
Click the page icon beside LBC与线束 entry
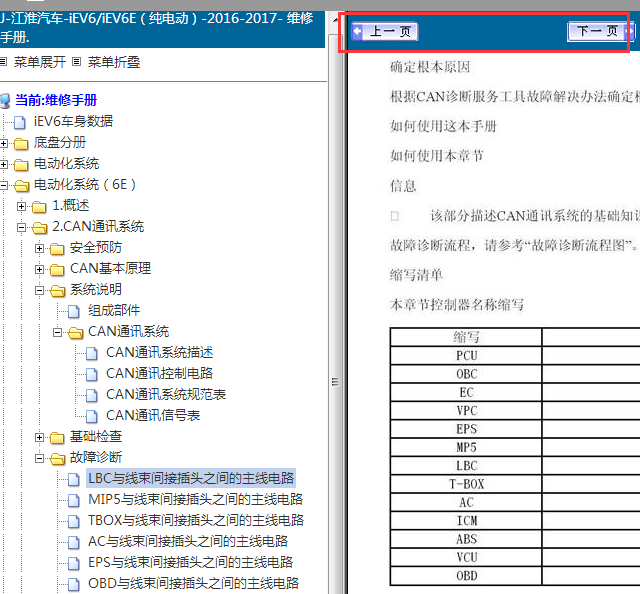click(73, 479)
